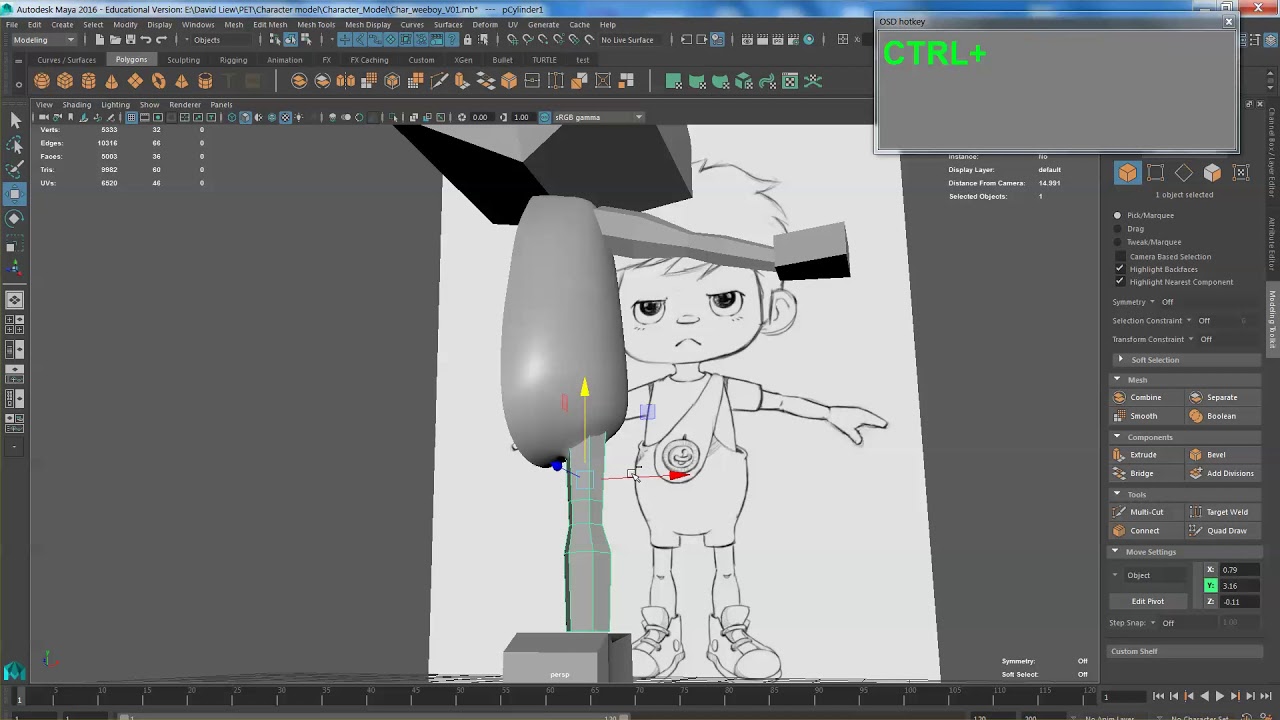1280x720 pixels.
Task: Select the Move tool in toolbox
Action: pos(15,193)
